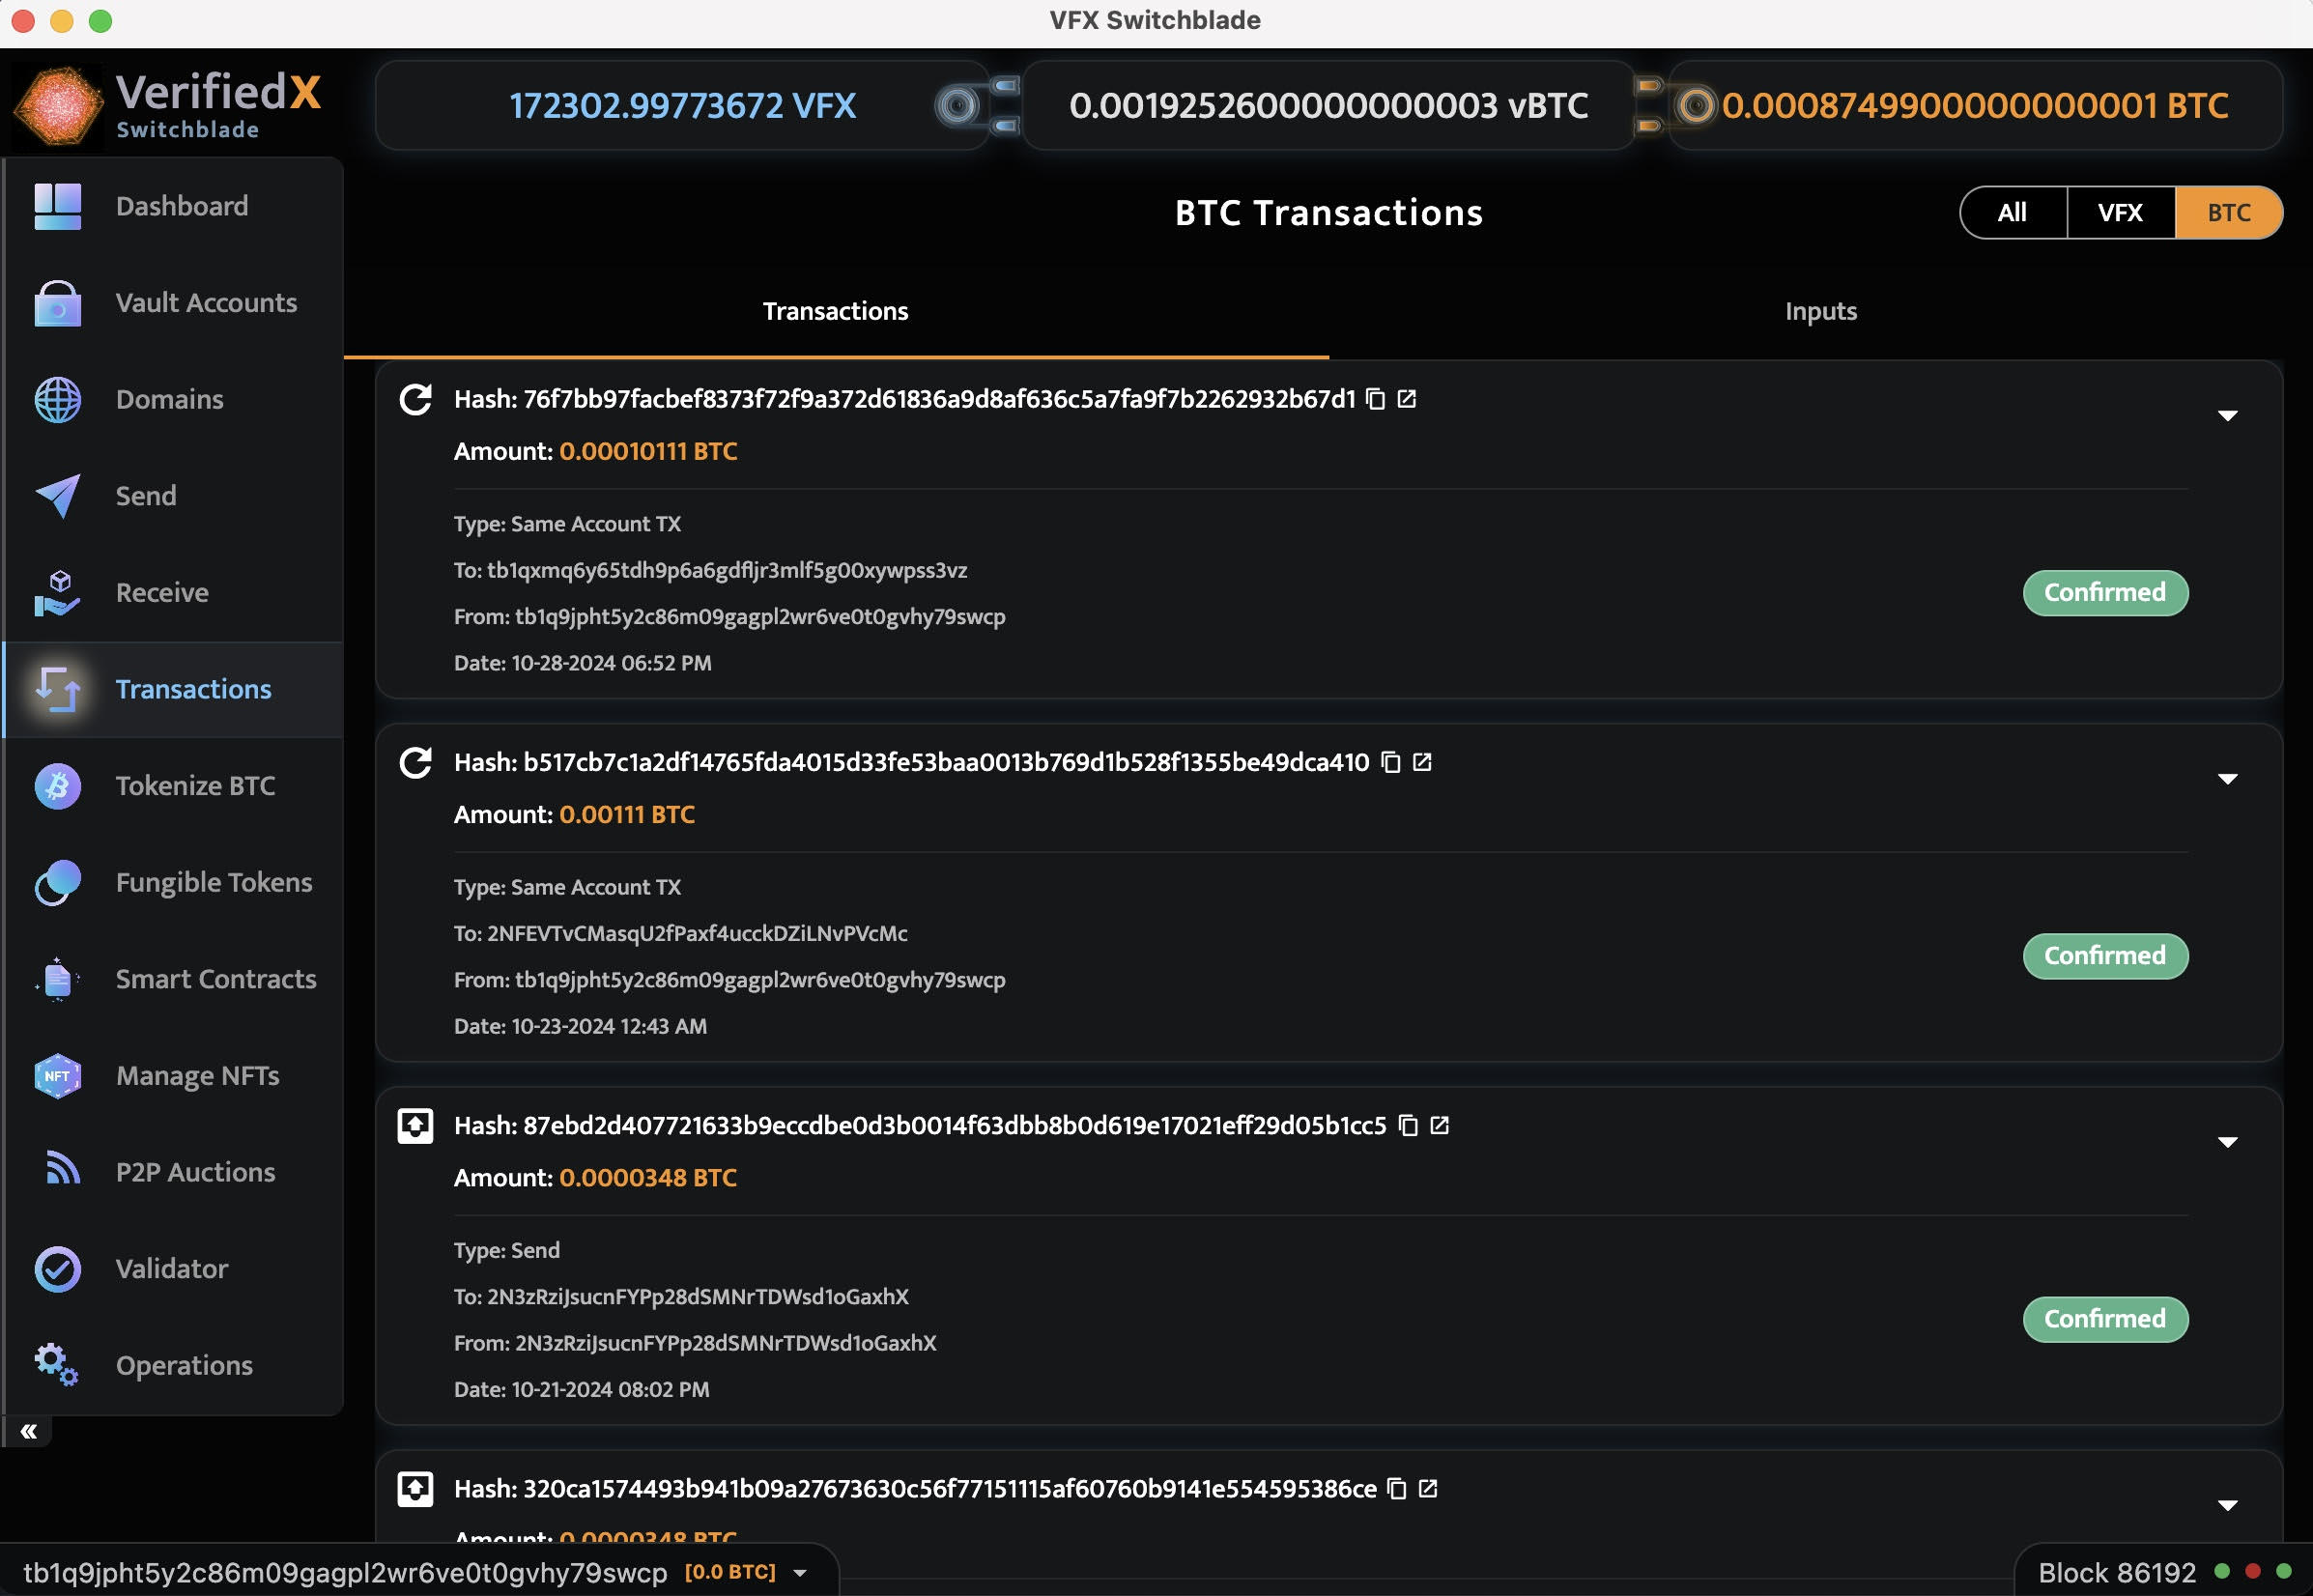Copy the hash starting with 87ebd2d4
This screenshot has width=2313, height=1596.
tap(1408, 1125)
